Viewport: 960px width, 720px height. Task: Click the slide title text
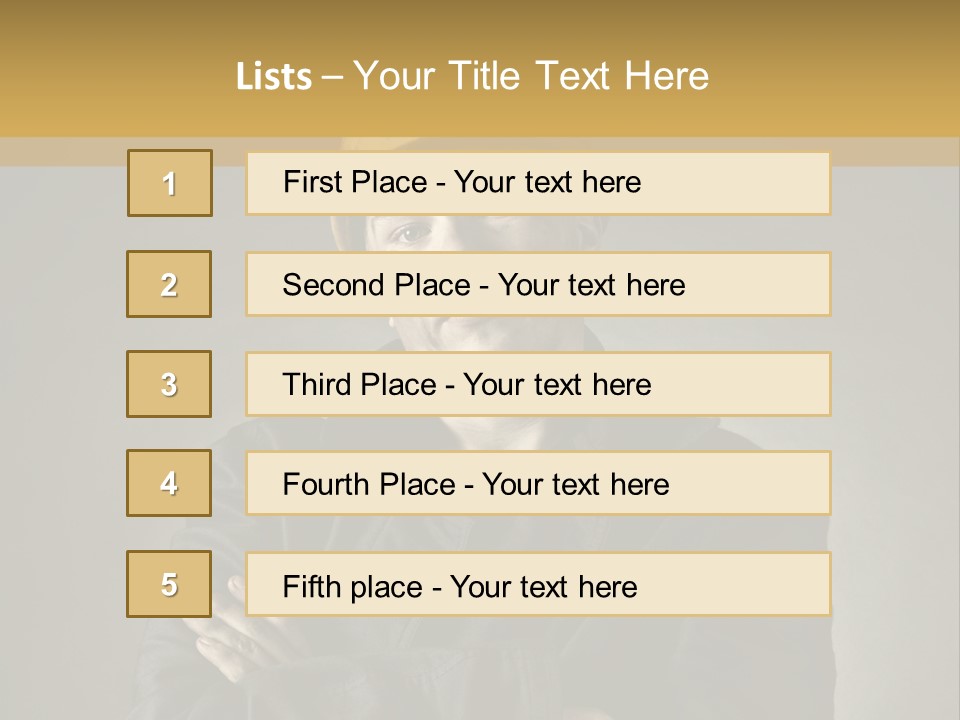(472, 76)
